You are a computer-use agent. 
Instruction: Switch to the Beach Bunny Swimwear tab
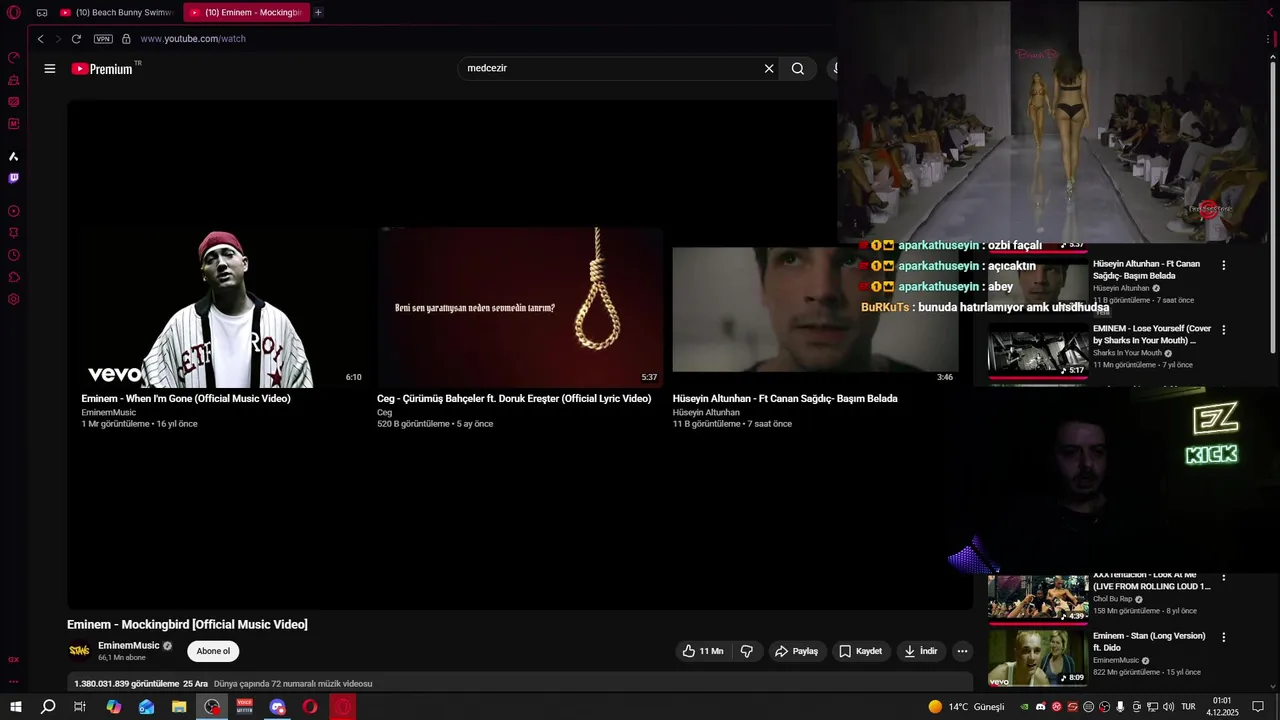pos(117,13)
